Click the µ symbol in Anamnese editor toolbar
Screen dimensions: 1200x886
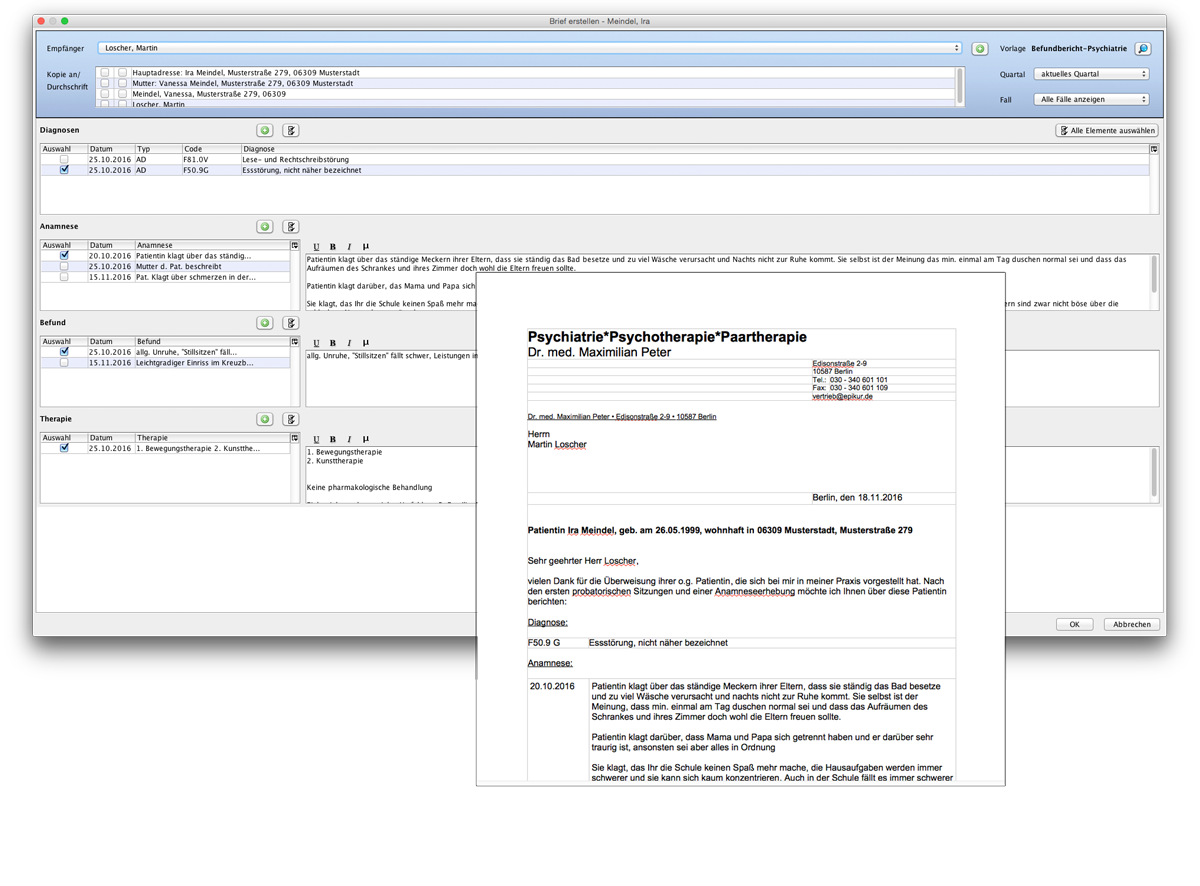click(x=366, y=246)
